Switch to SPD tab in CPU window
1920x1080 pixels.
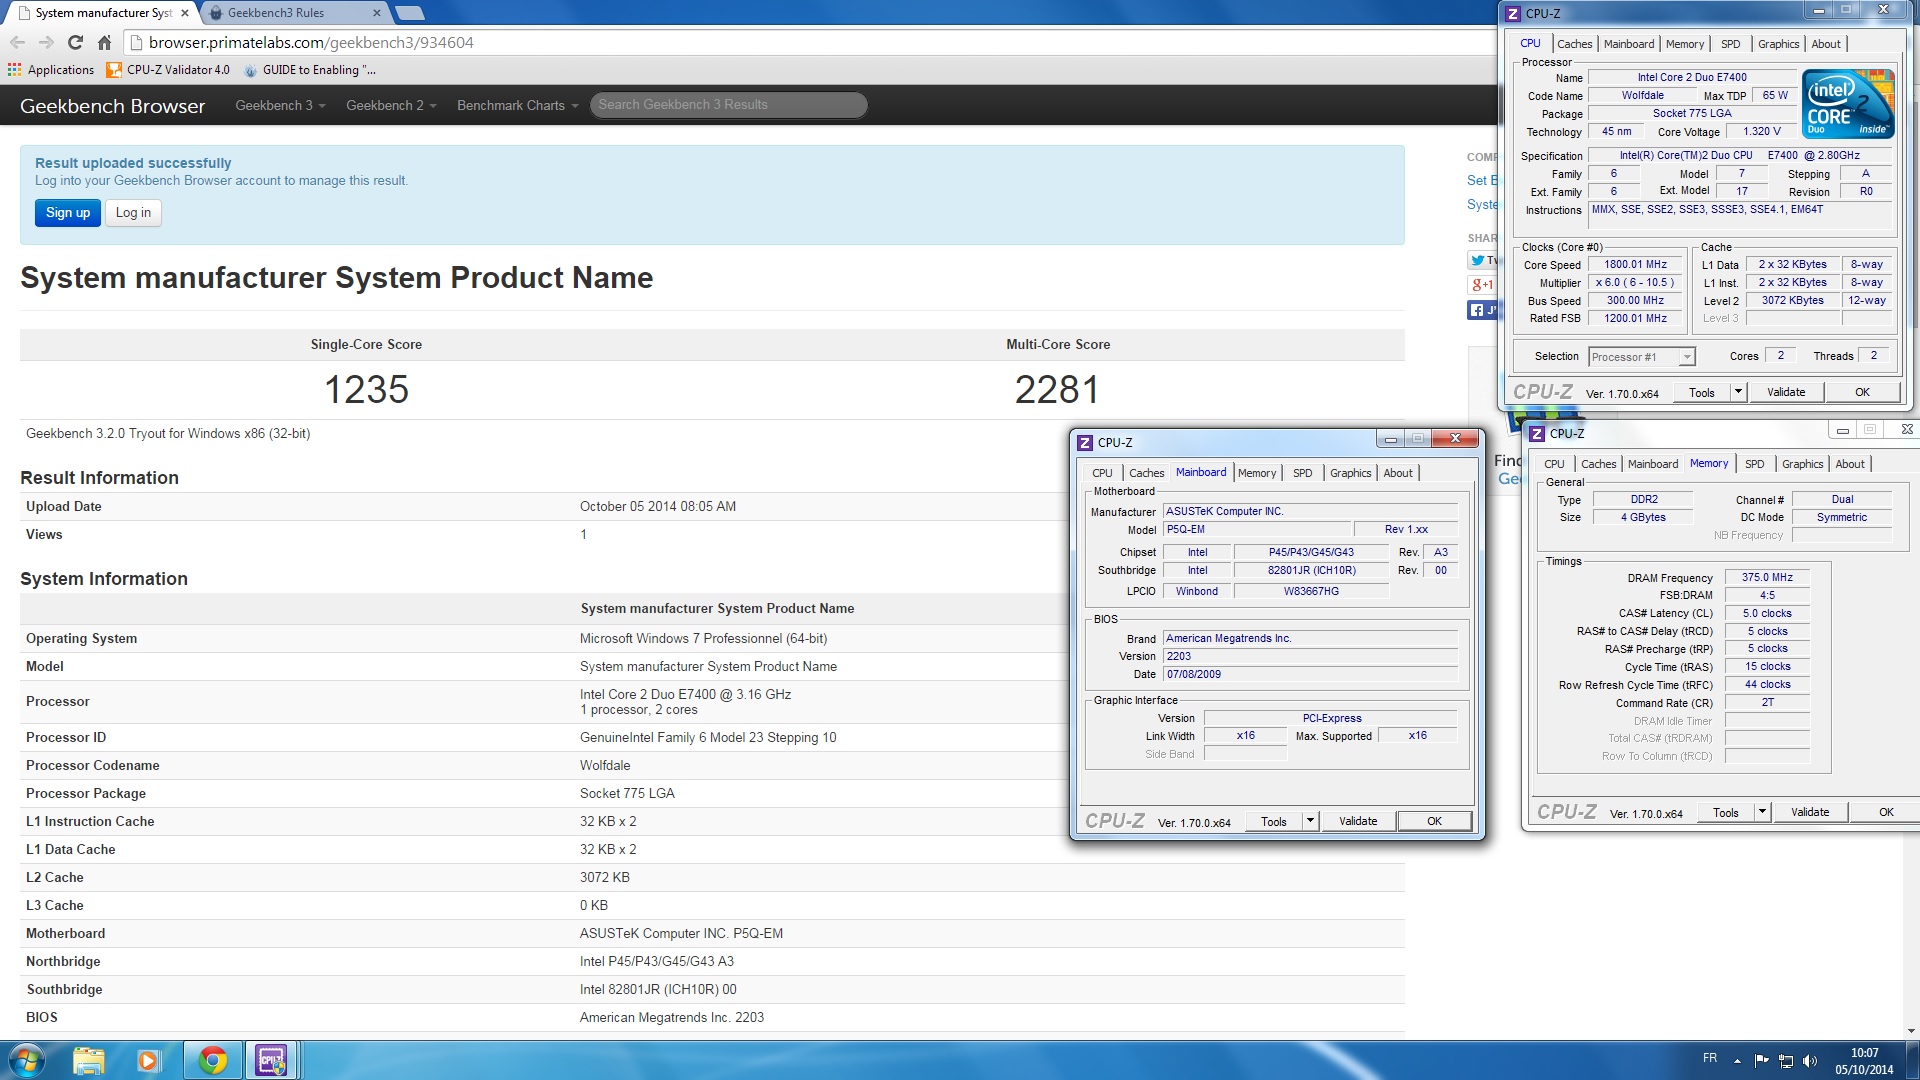(1730, 44)
